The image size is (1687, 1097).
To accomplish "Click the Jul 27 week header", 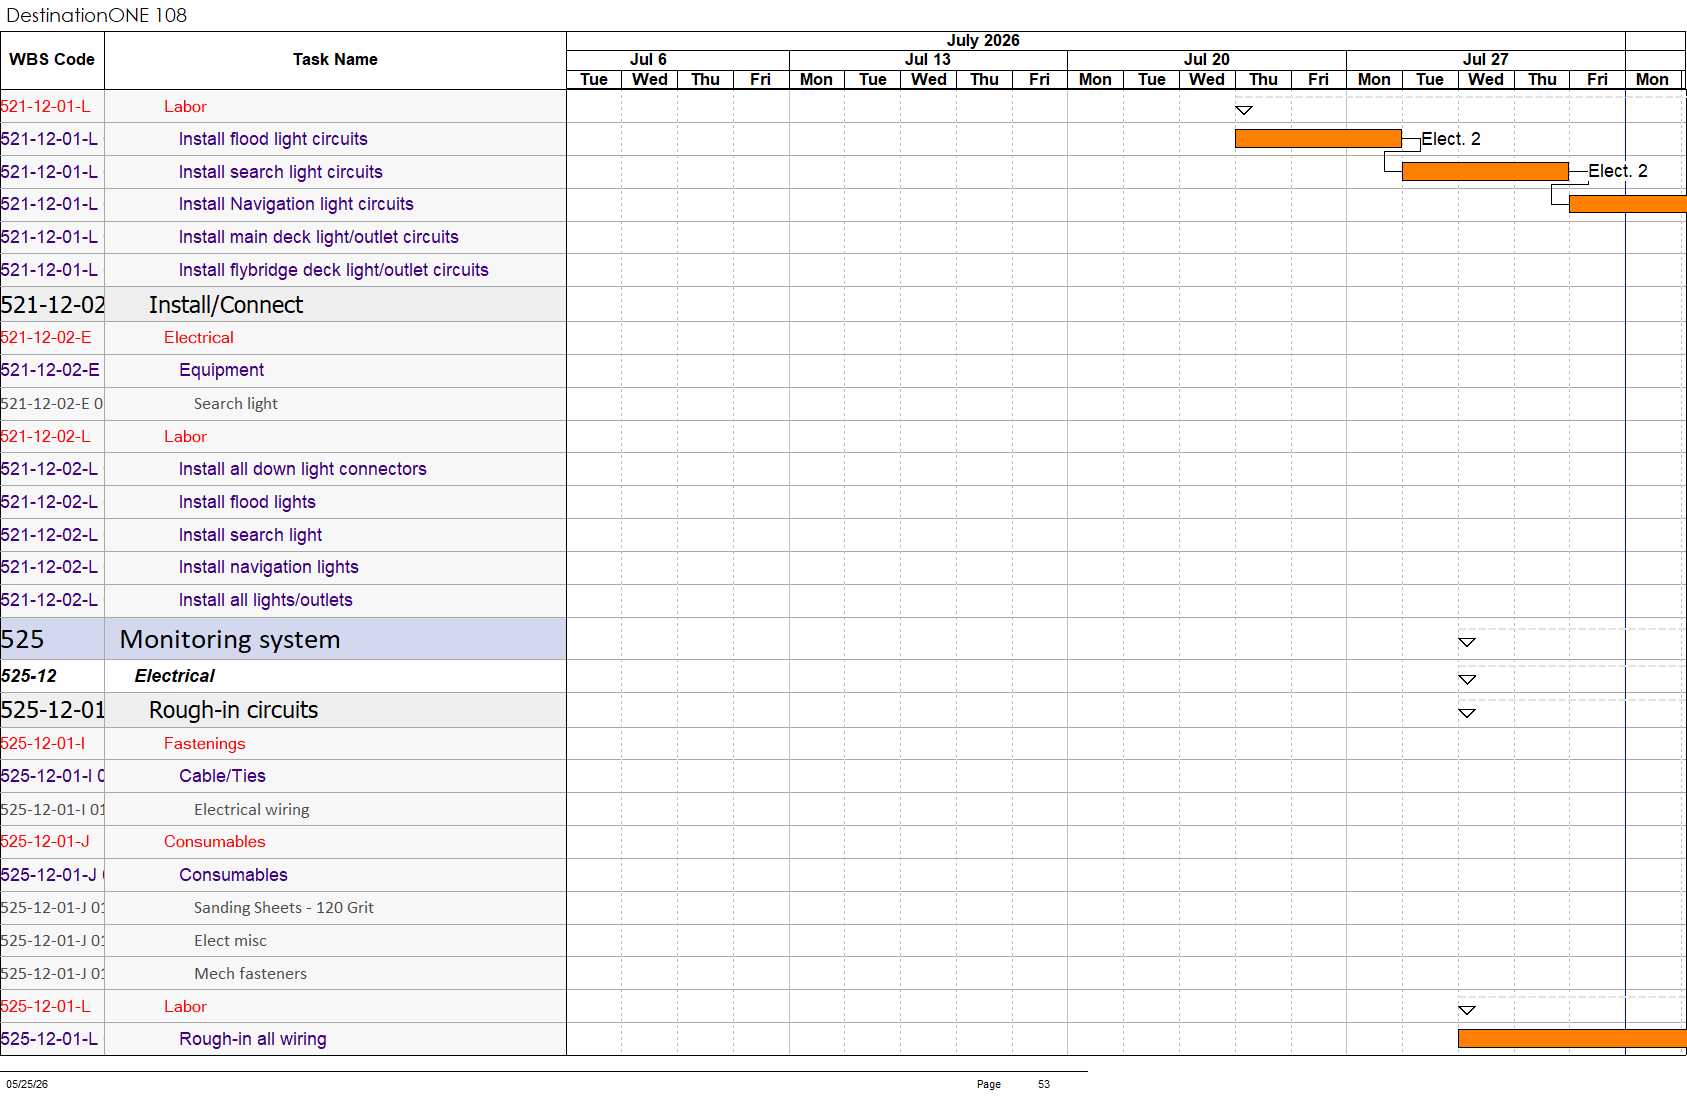I will [1486, 60].
